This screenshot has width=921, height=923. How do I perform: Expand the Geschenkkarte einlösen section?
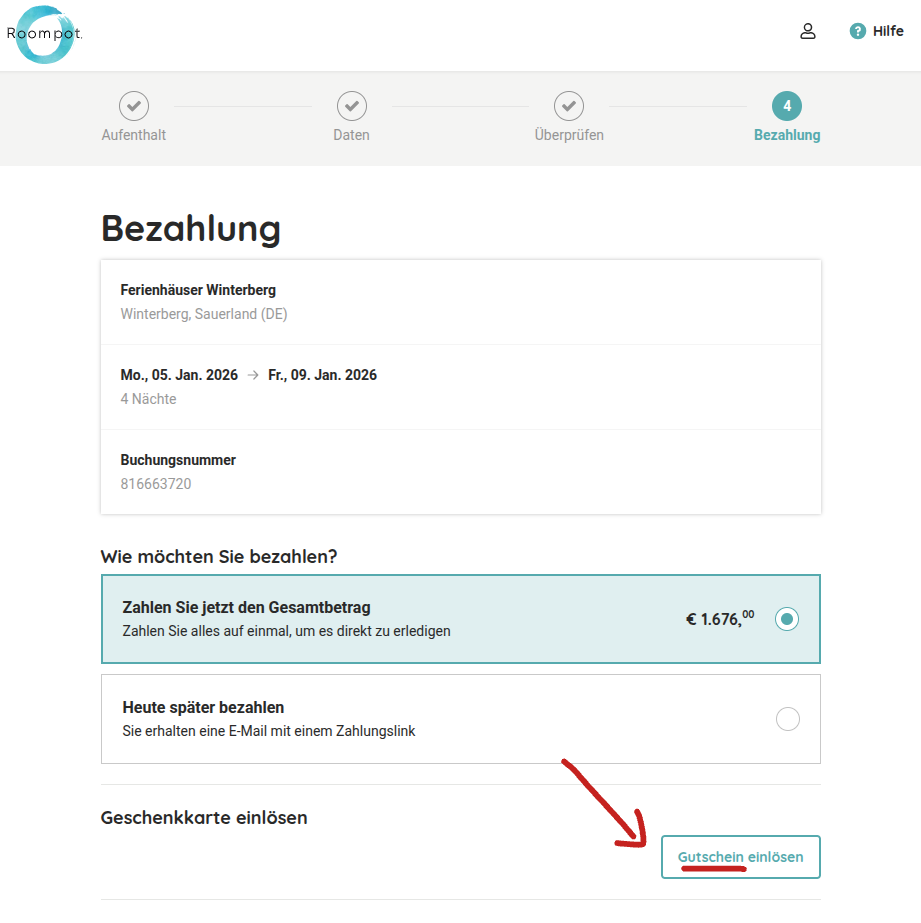pyautogui.click(x=204, y=817)
